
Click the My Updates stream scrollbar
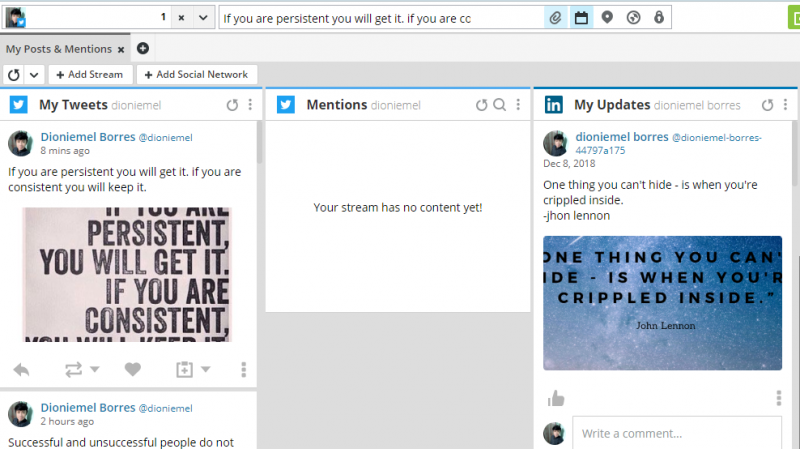(x=795, y=154)
